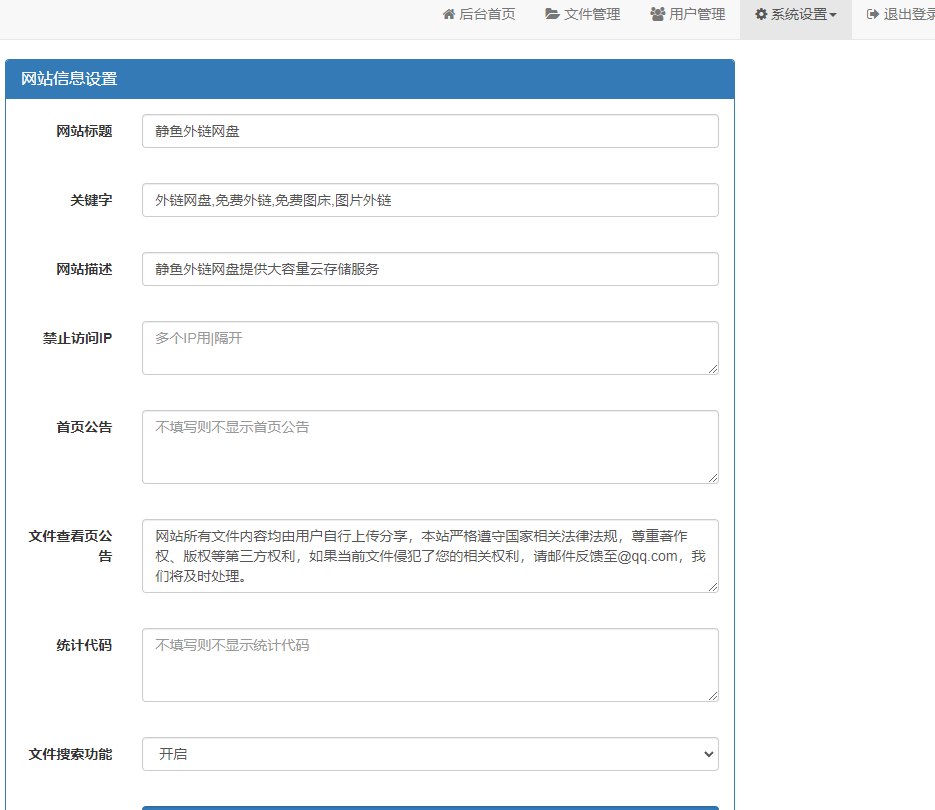Viewport: 935px width, 810px height.
Task: Click the 统计代码 textarea
Action: click(430, 664)
